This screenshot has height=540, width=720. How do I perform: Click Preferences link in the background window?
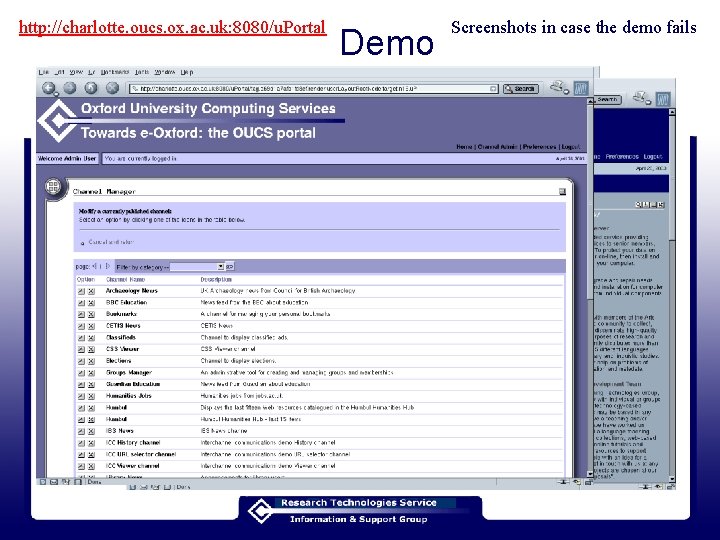point(622,157)
